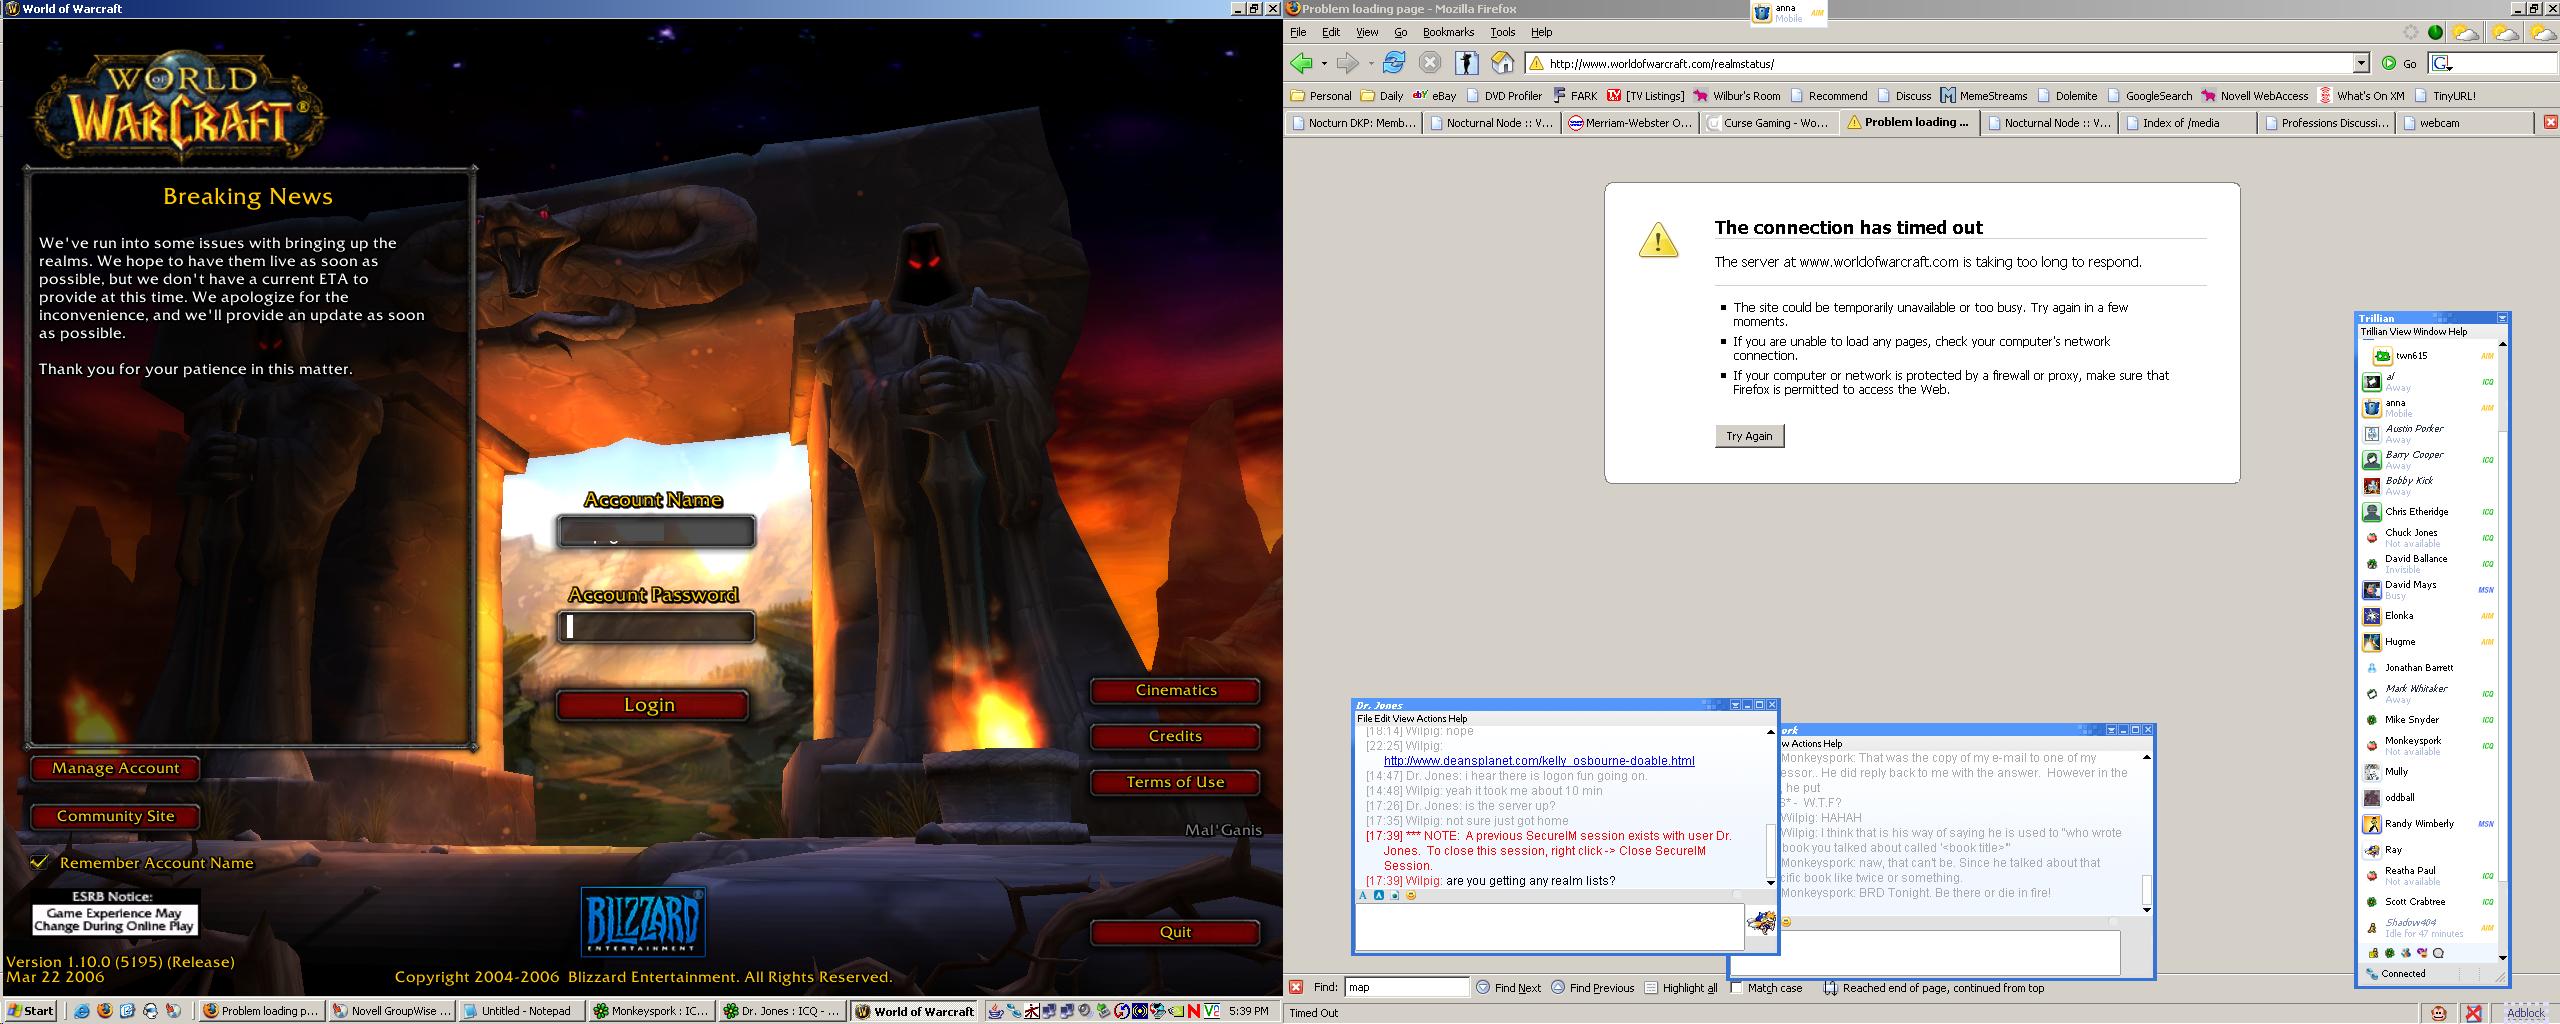The image size is (2560, 1024).
Task: Click the silhouette figure toolbar icon
Action: 1467,63
